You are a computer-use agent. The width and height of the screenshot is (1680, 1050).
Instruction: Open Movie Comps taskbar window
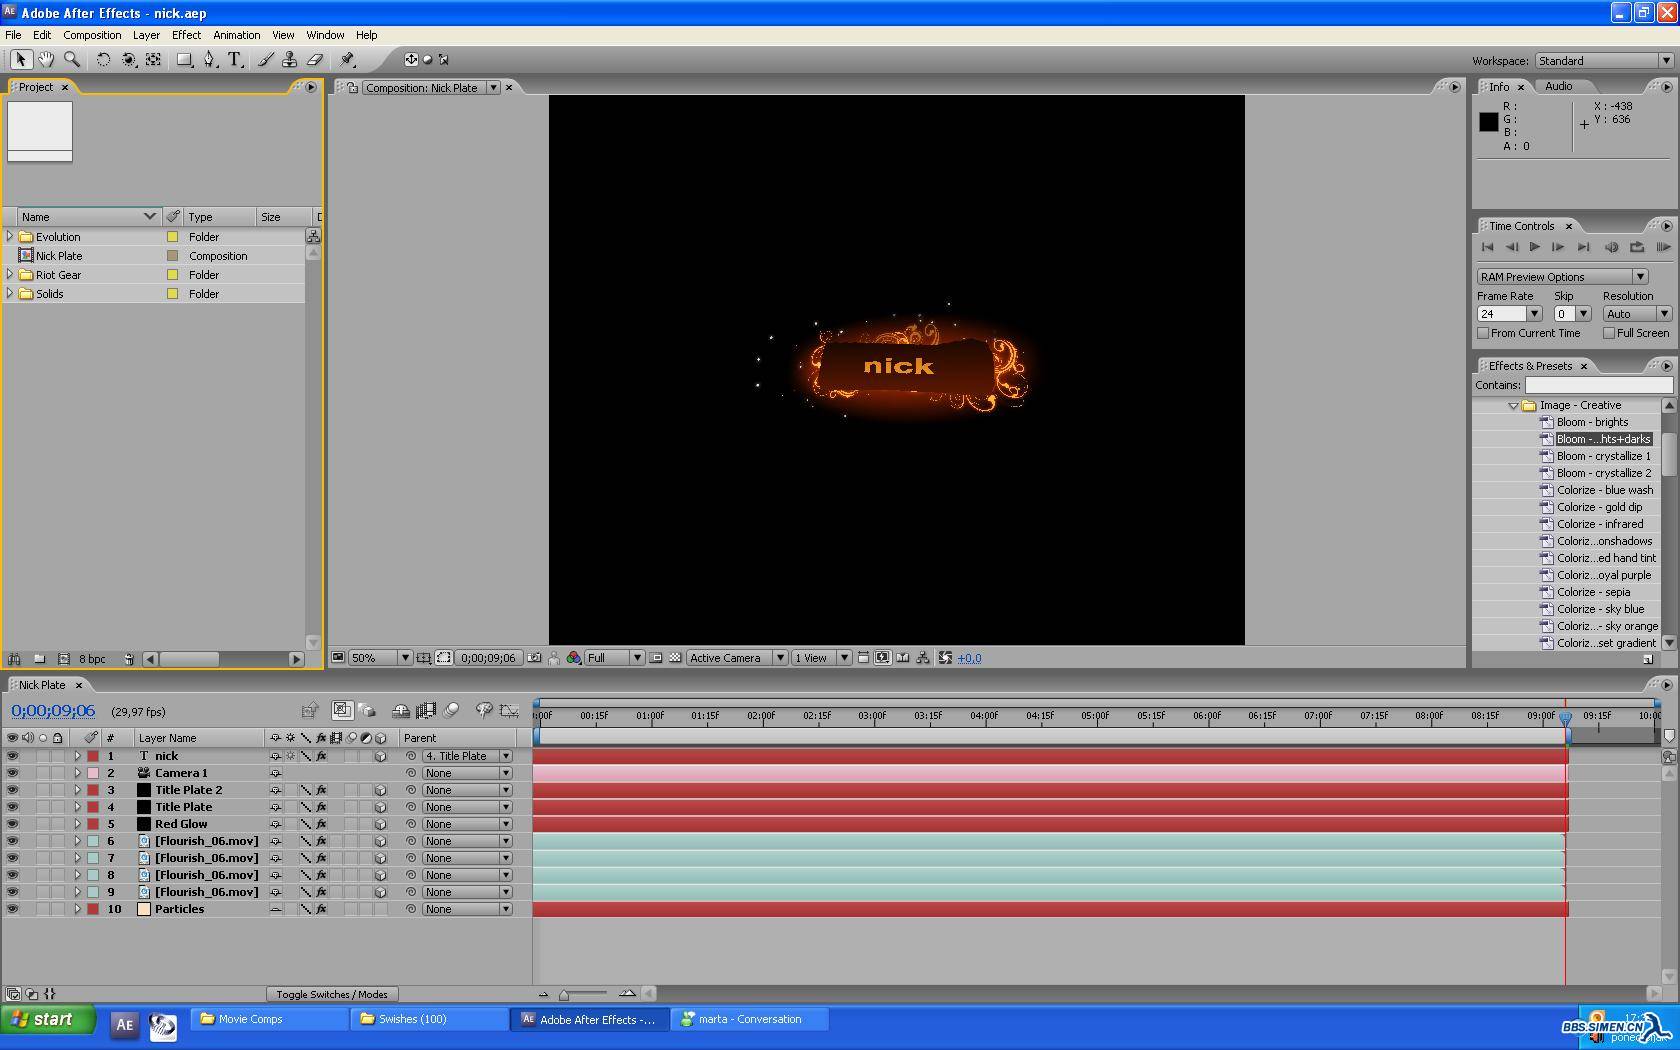click(x=269, y=1019)
